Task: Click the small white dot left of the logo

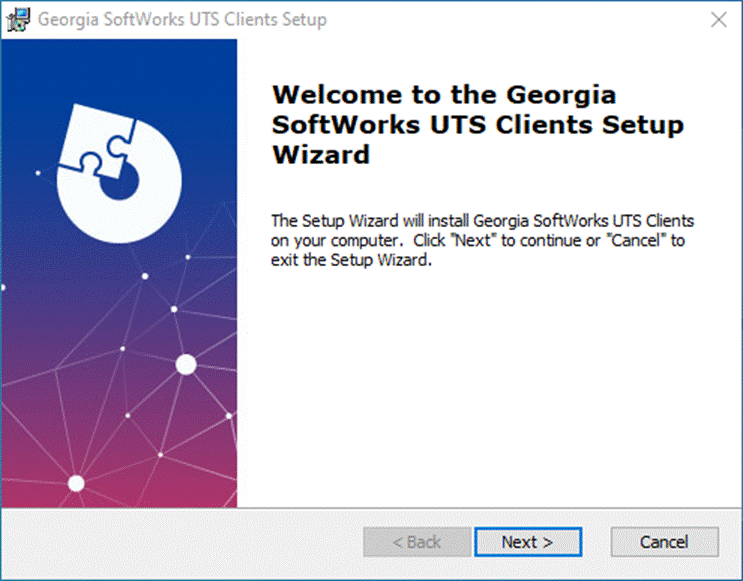Action: tap(38, 173)
